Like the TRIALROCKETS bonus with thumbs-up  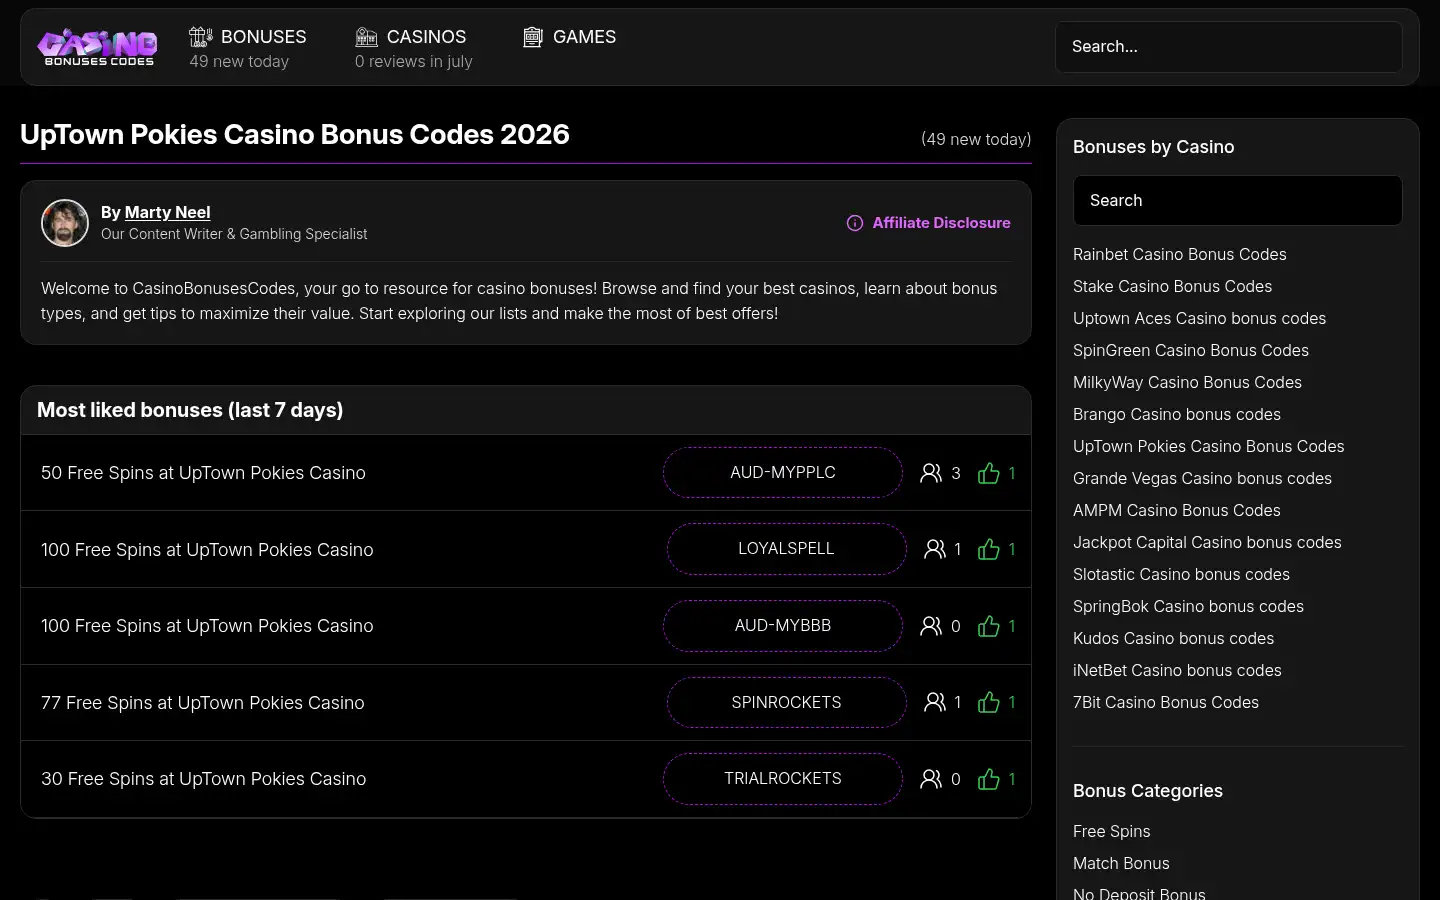[x=989, y=779]
